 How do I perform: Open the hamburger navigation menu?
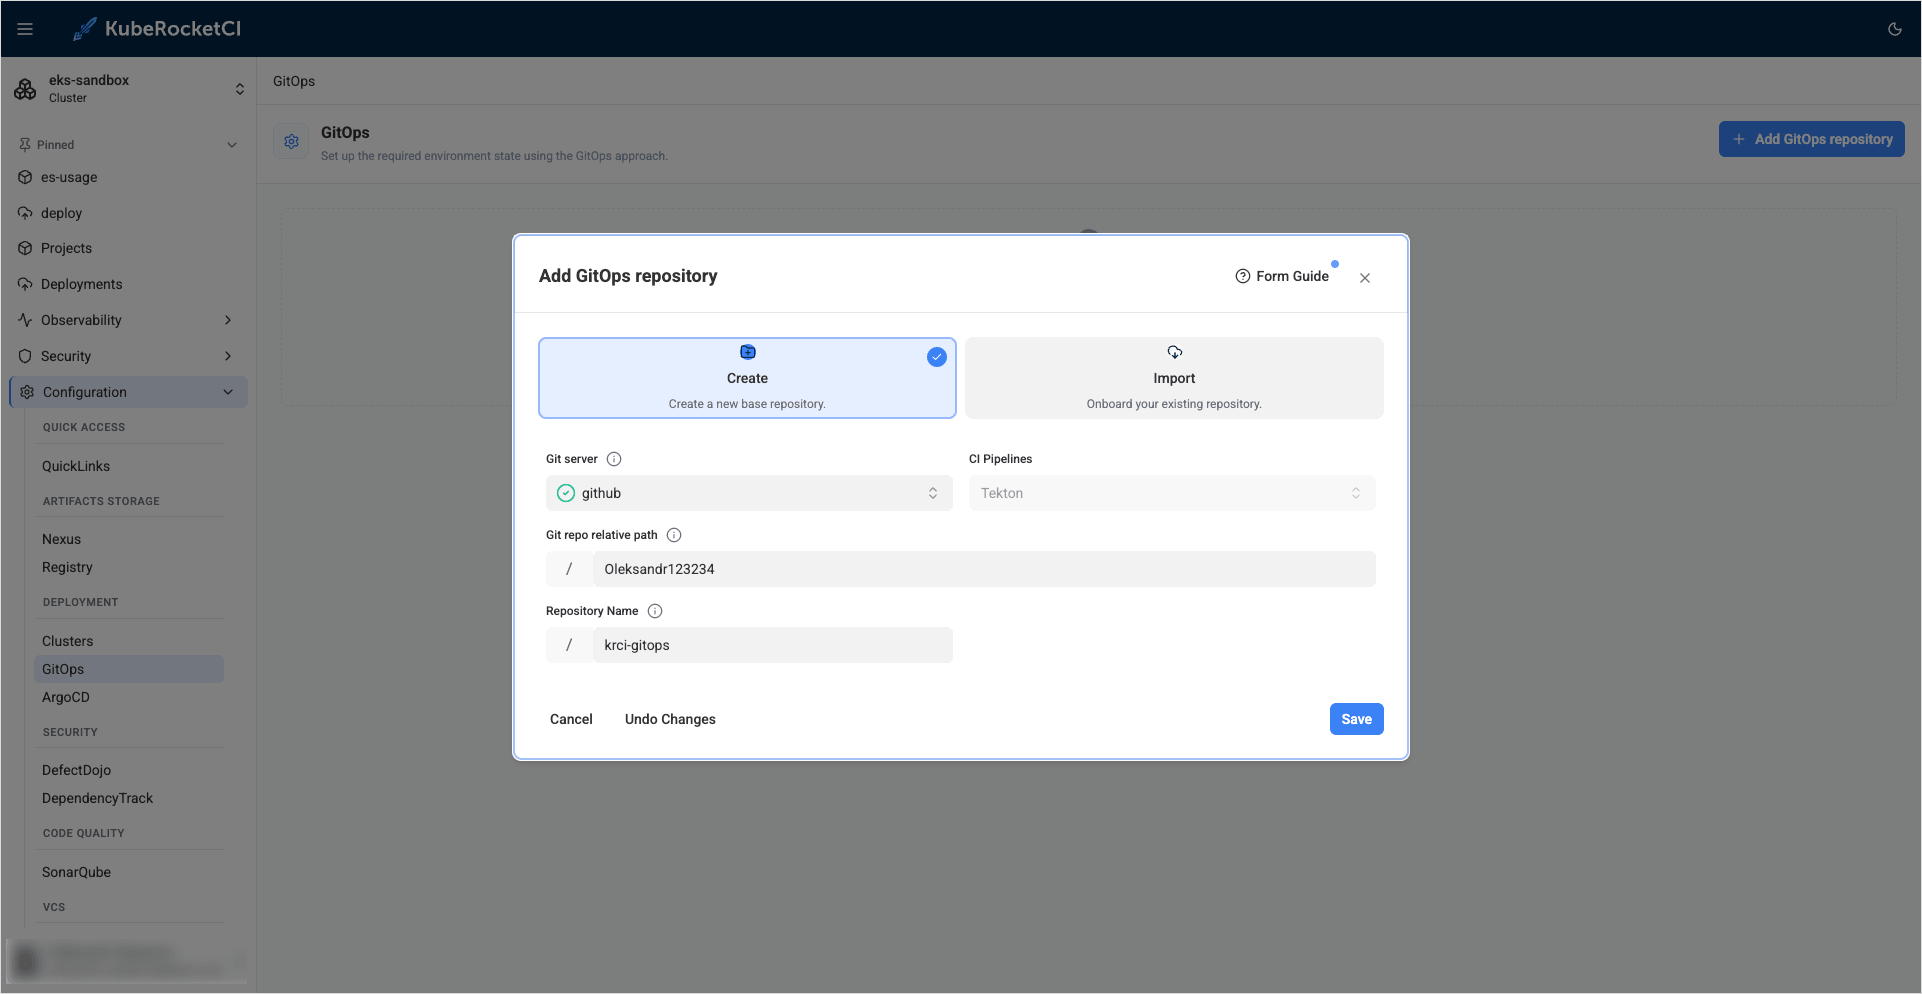point(25,28)
